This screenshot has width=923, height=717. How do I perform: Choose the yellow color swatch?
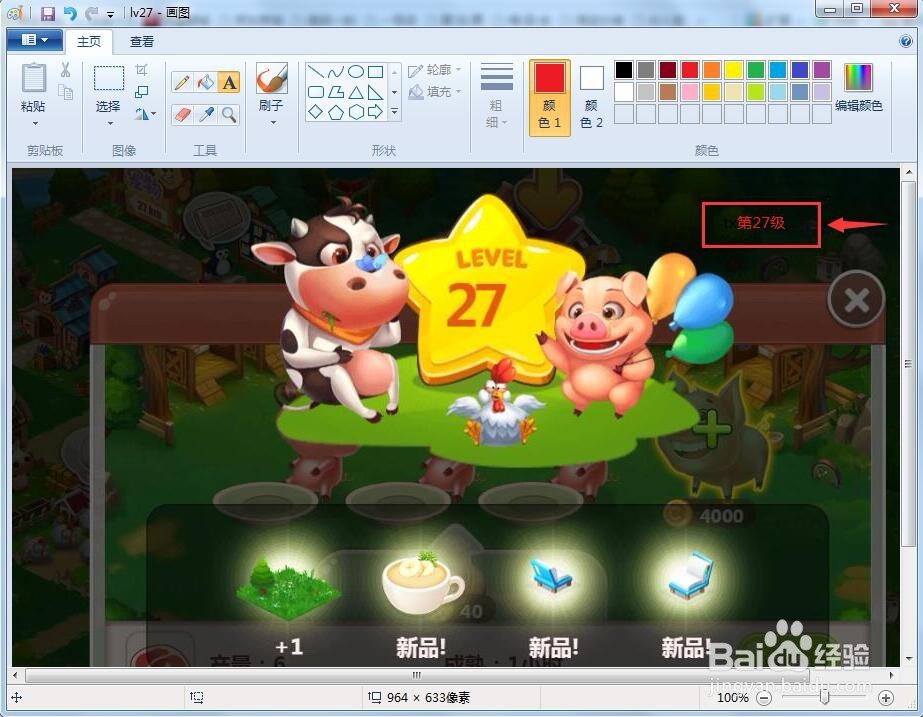click(x=733, y=70)
